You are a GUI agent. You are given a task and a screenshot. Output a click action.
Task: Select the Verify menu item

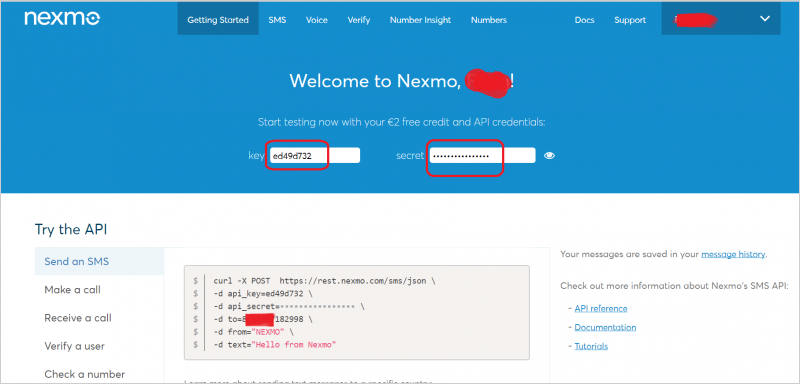click(359, 20)
